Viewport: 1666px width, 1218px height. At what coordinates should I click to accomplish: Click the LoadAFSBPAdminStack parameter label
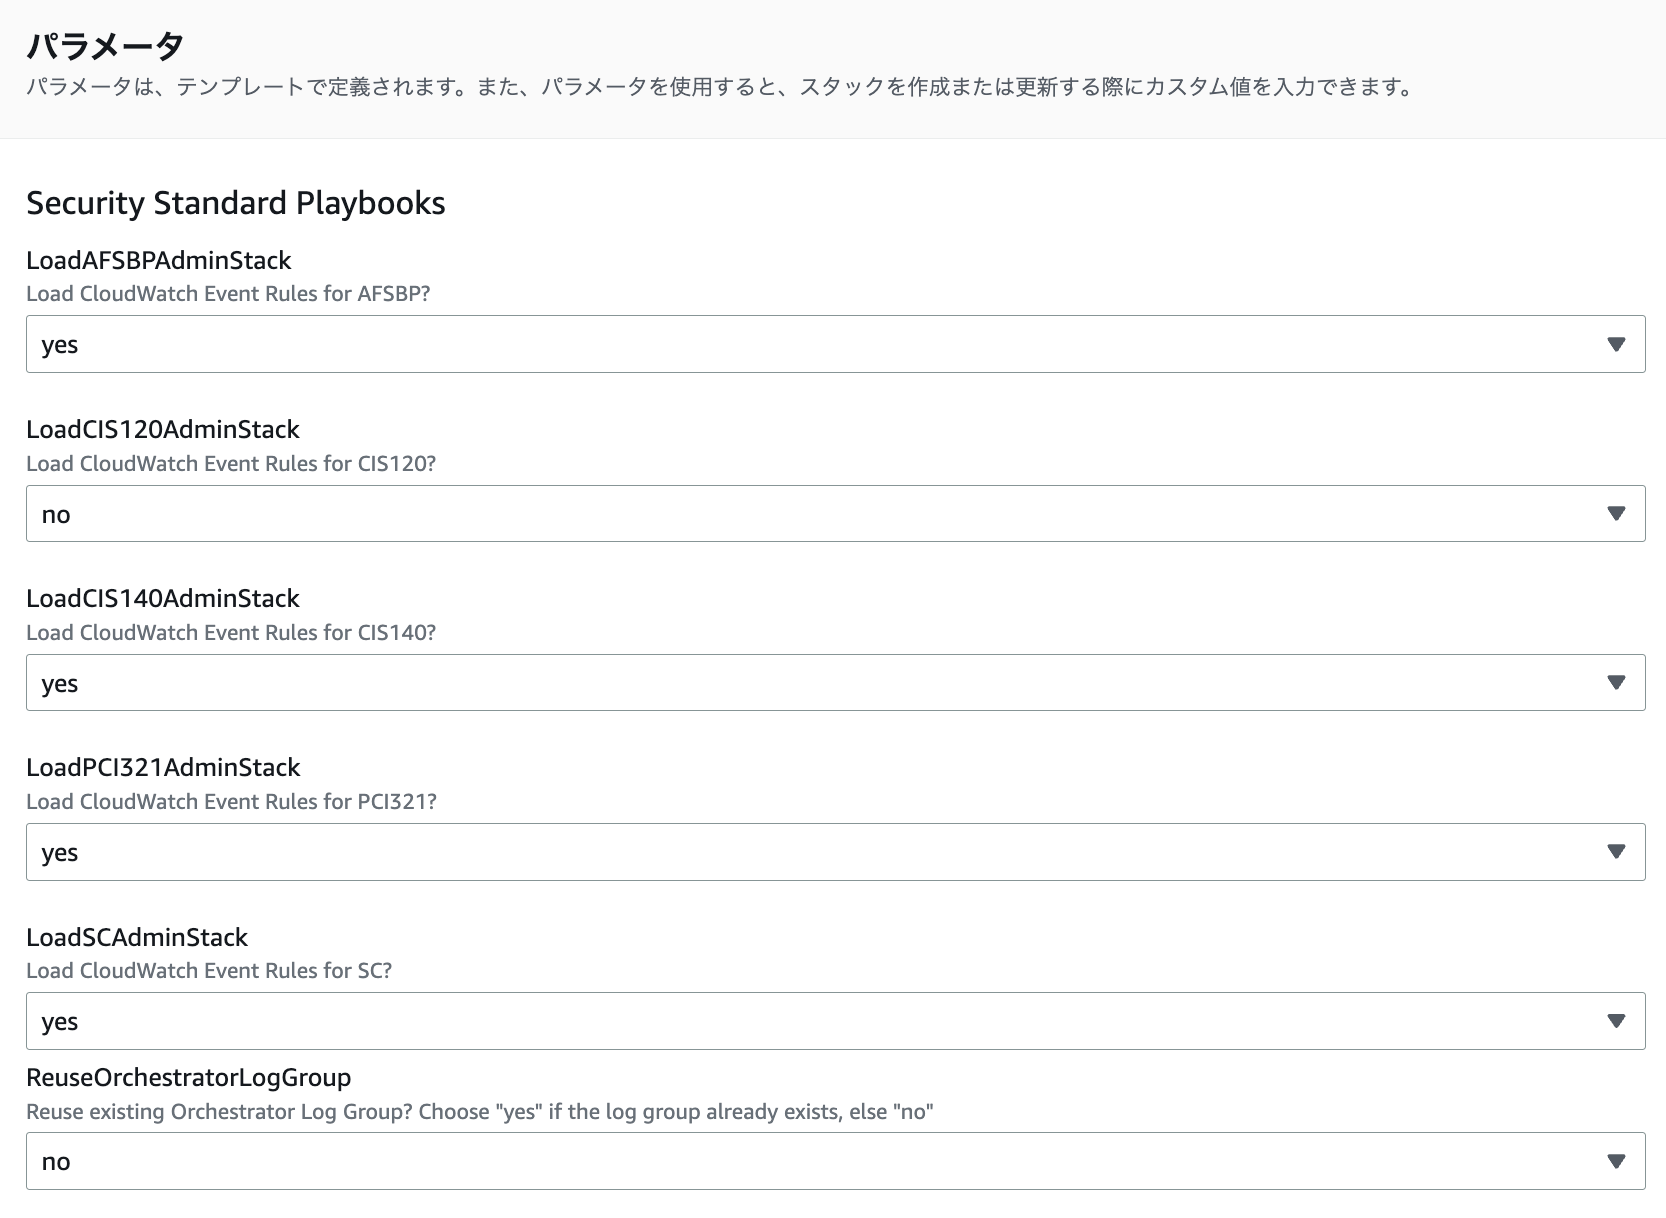coord(158,261)
